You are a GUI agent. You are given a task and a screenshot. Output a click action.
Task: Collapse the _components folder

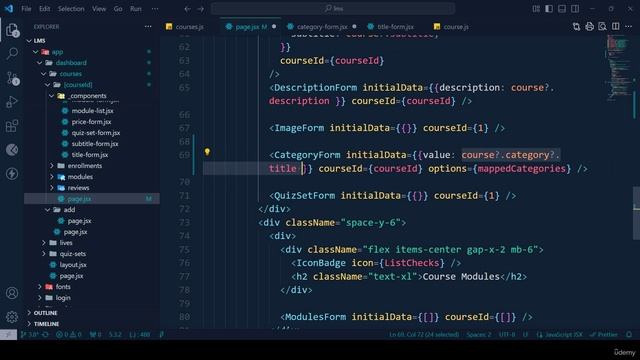[52, 96]
